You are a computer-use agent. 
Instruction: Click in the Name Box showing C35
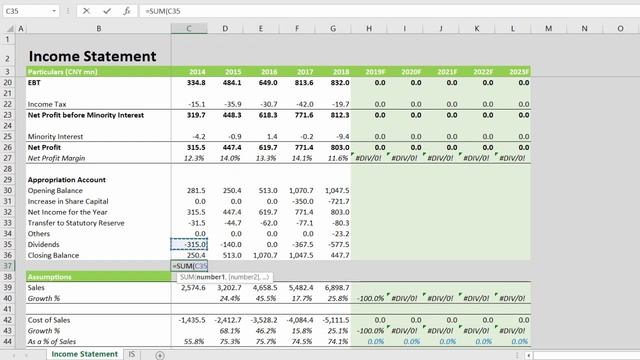27,11
